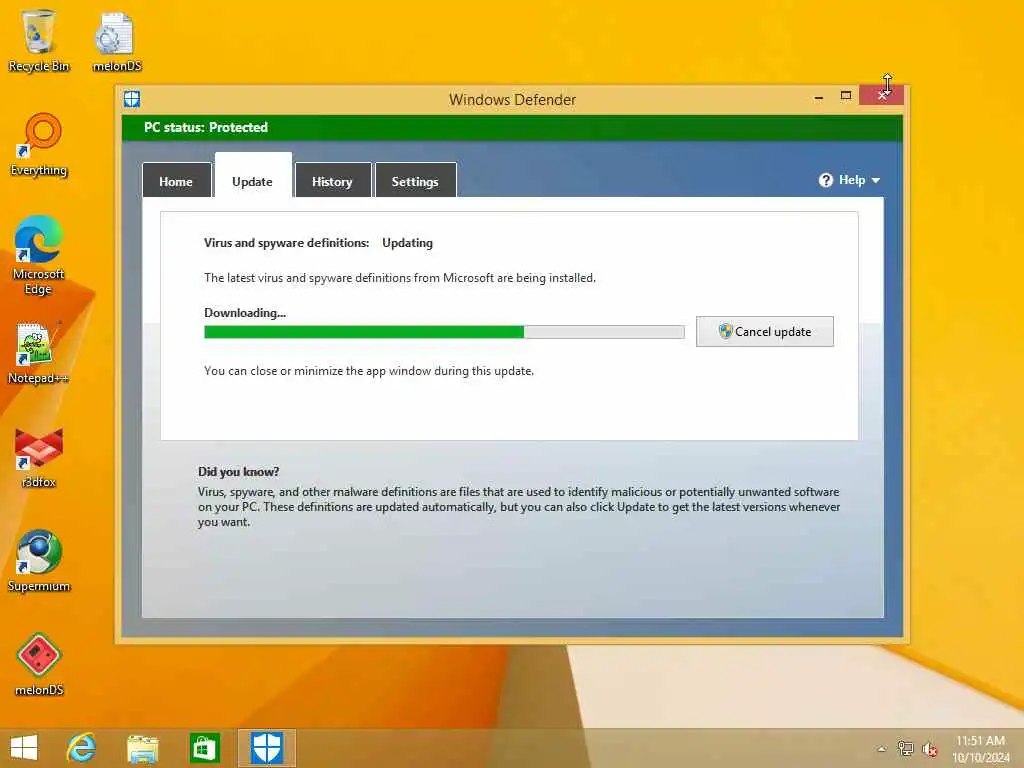1024x768 pixels.
Task: Launch the red melonDS emulator shortcut
Action: (x=39, y=664)
